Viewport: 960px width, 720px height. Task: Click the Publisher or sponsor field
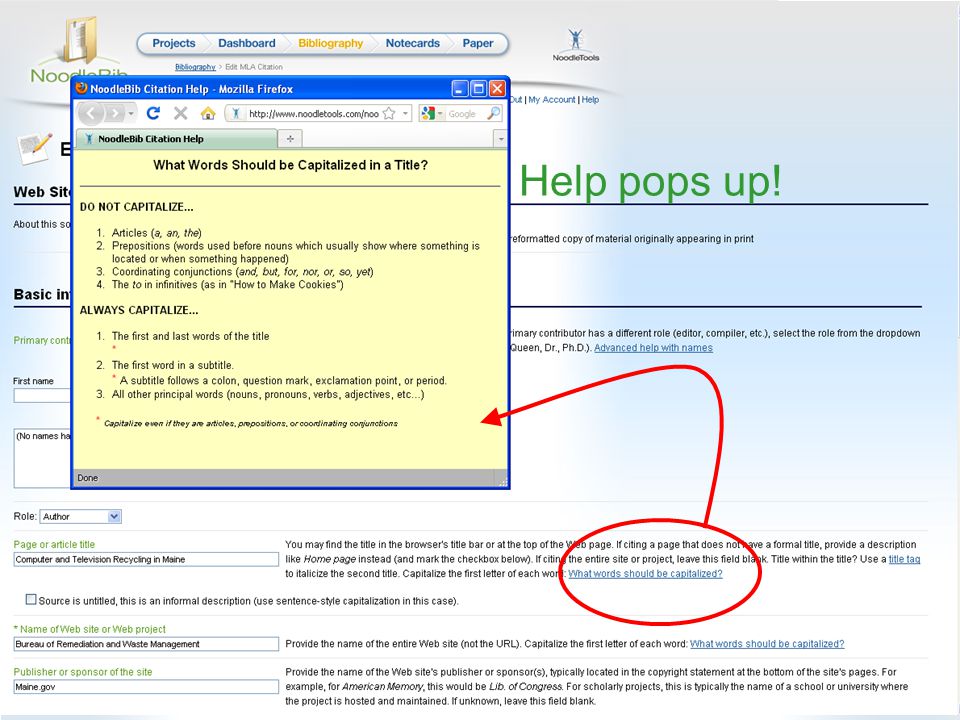click(x=146, y=687)
